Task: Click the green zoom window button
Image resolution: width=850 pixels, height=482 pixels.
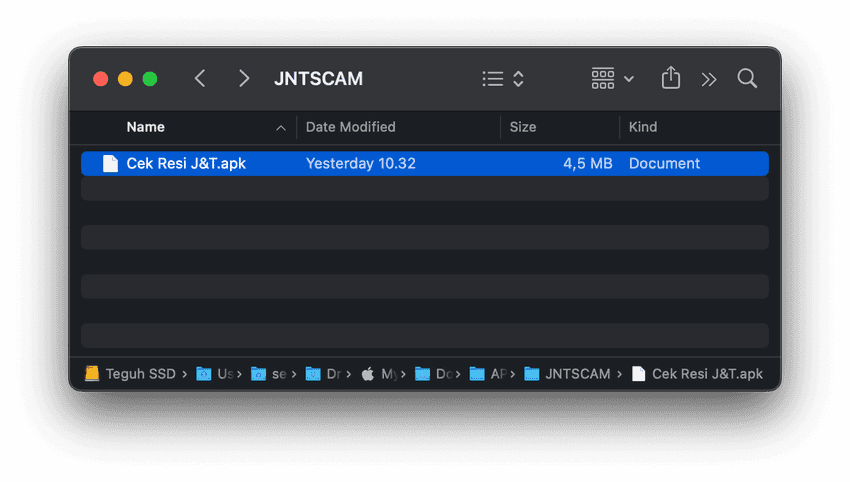Action: [x=150, y=79]
